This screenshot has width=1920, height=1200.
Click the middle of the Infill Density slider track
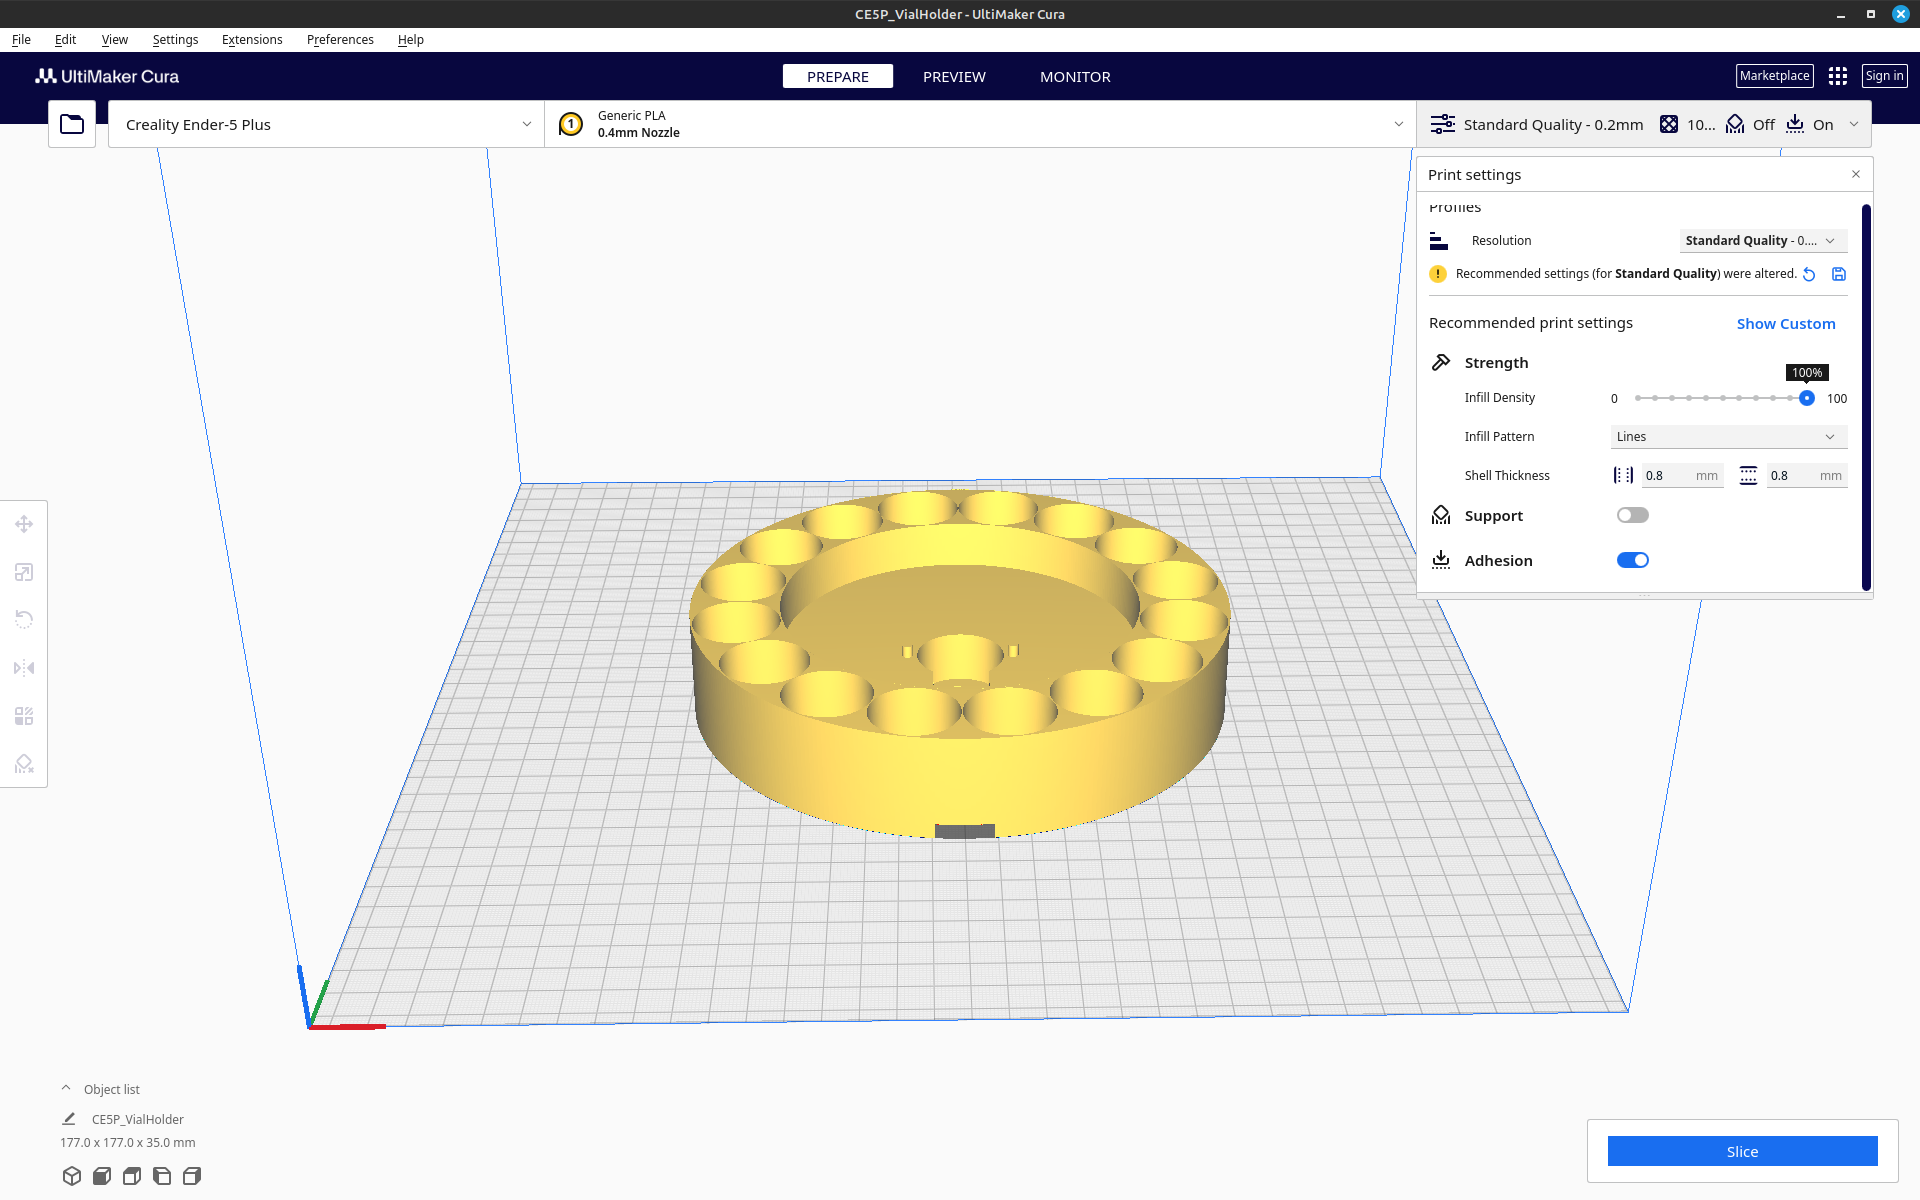1722,398
